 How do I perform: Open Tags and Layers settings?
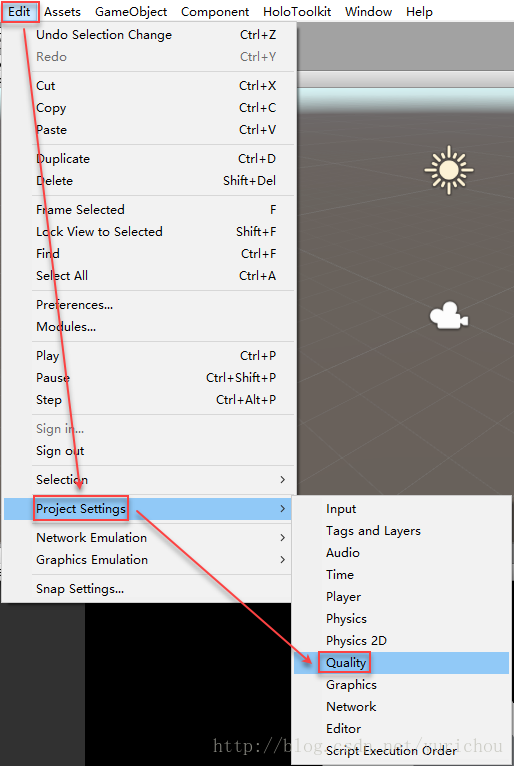[401, 531]
